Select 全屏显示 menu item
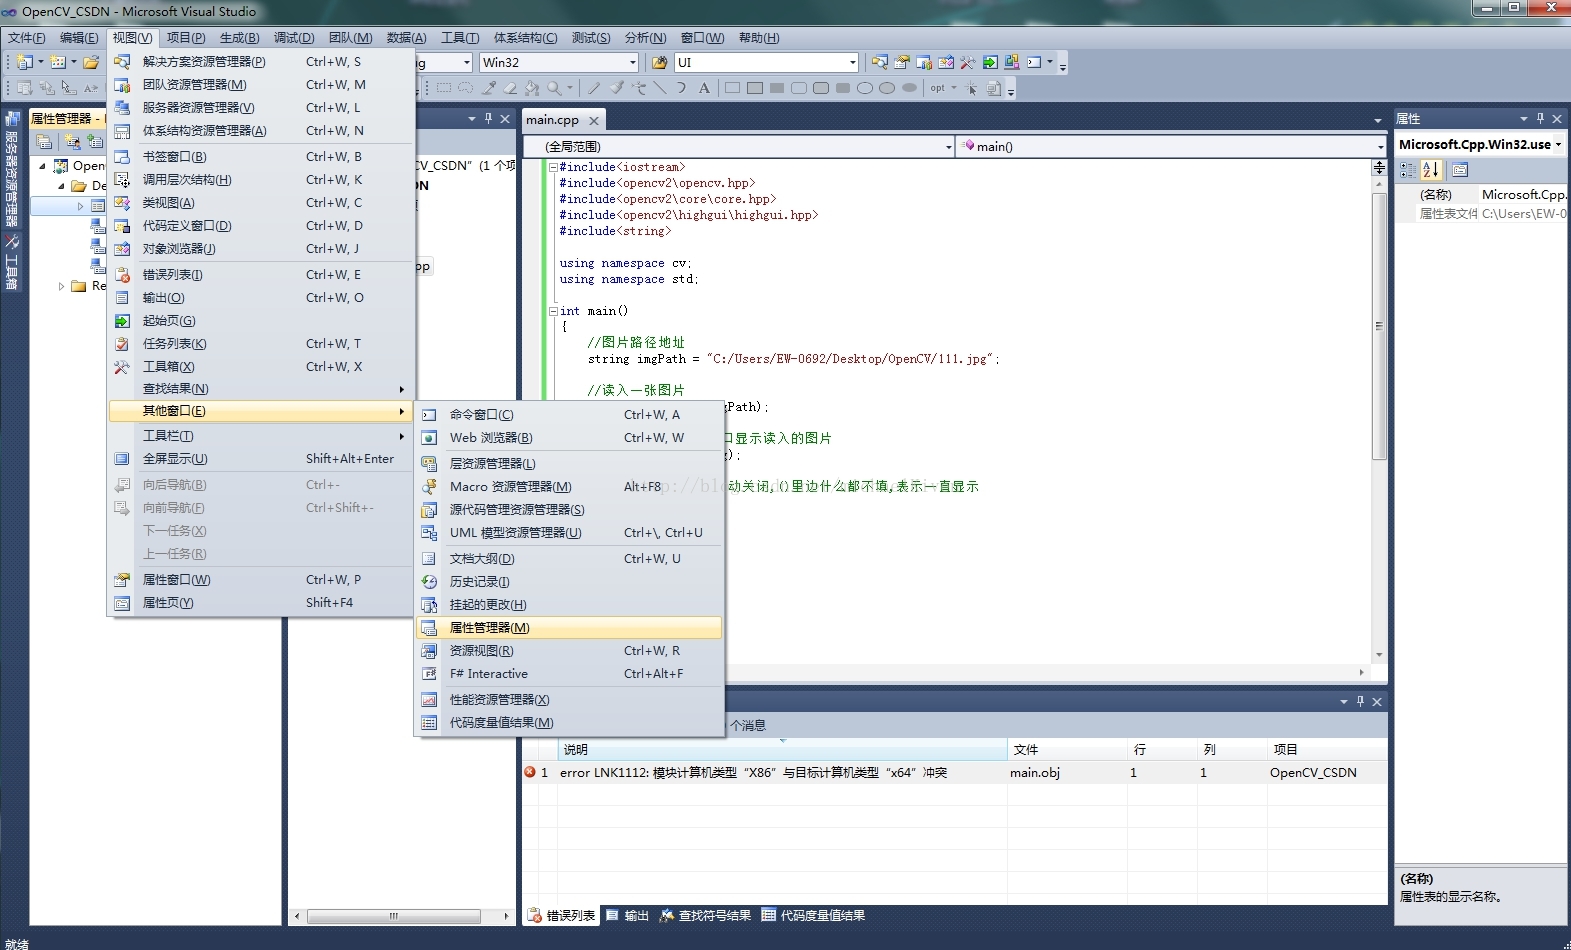 click(x=261, y=458)
